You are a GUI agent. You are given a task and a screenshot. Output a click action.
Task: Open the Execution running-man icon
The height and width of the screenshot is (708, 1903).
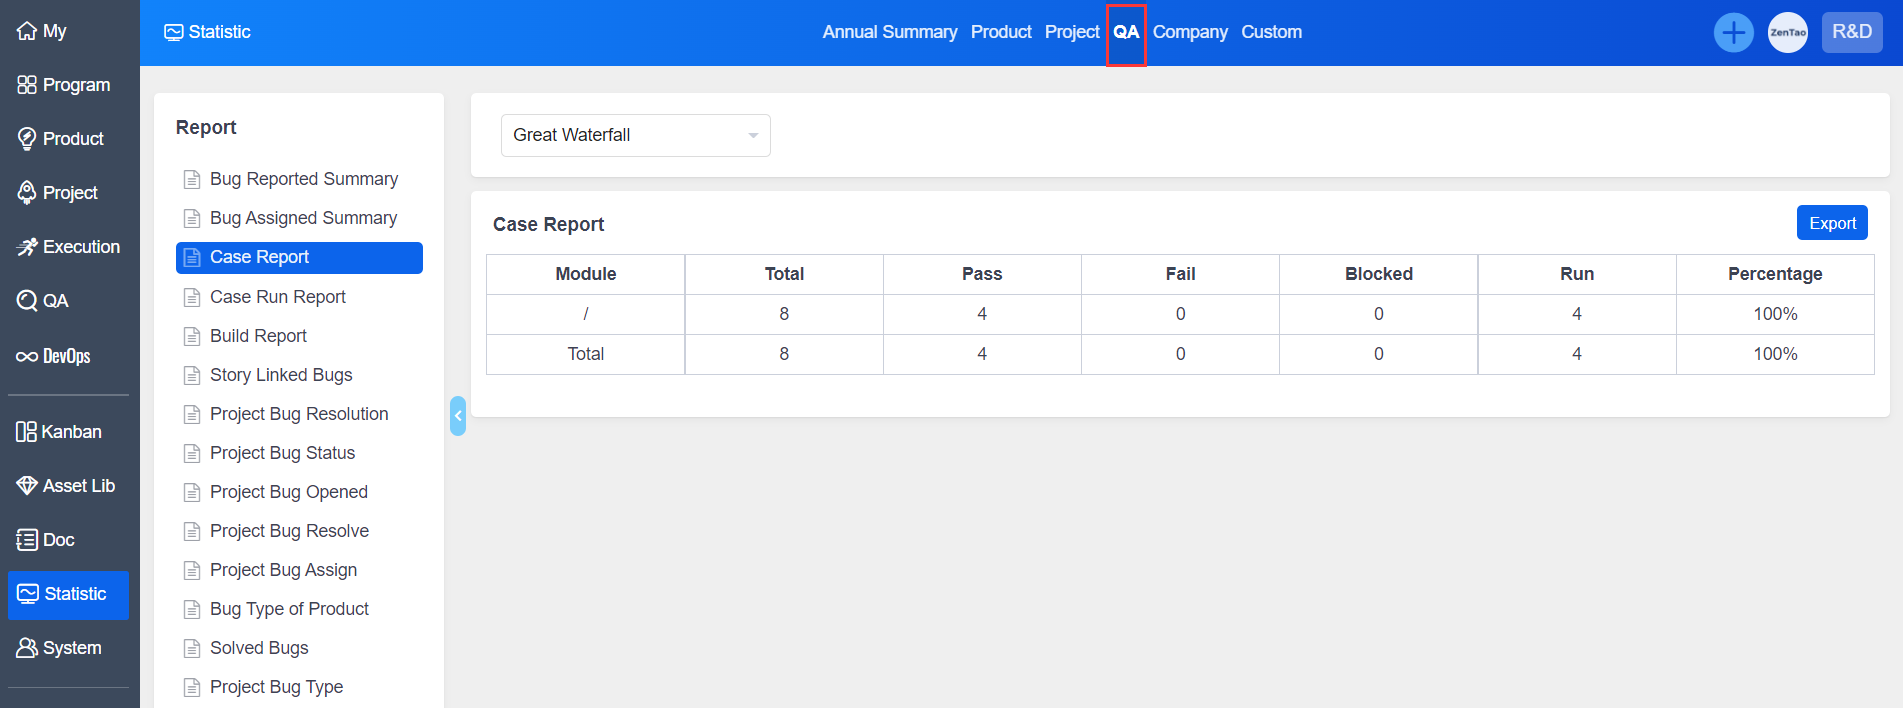(27, 247)
